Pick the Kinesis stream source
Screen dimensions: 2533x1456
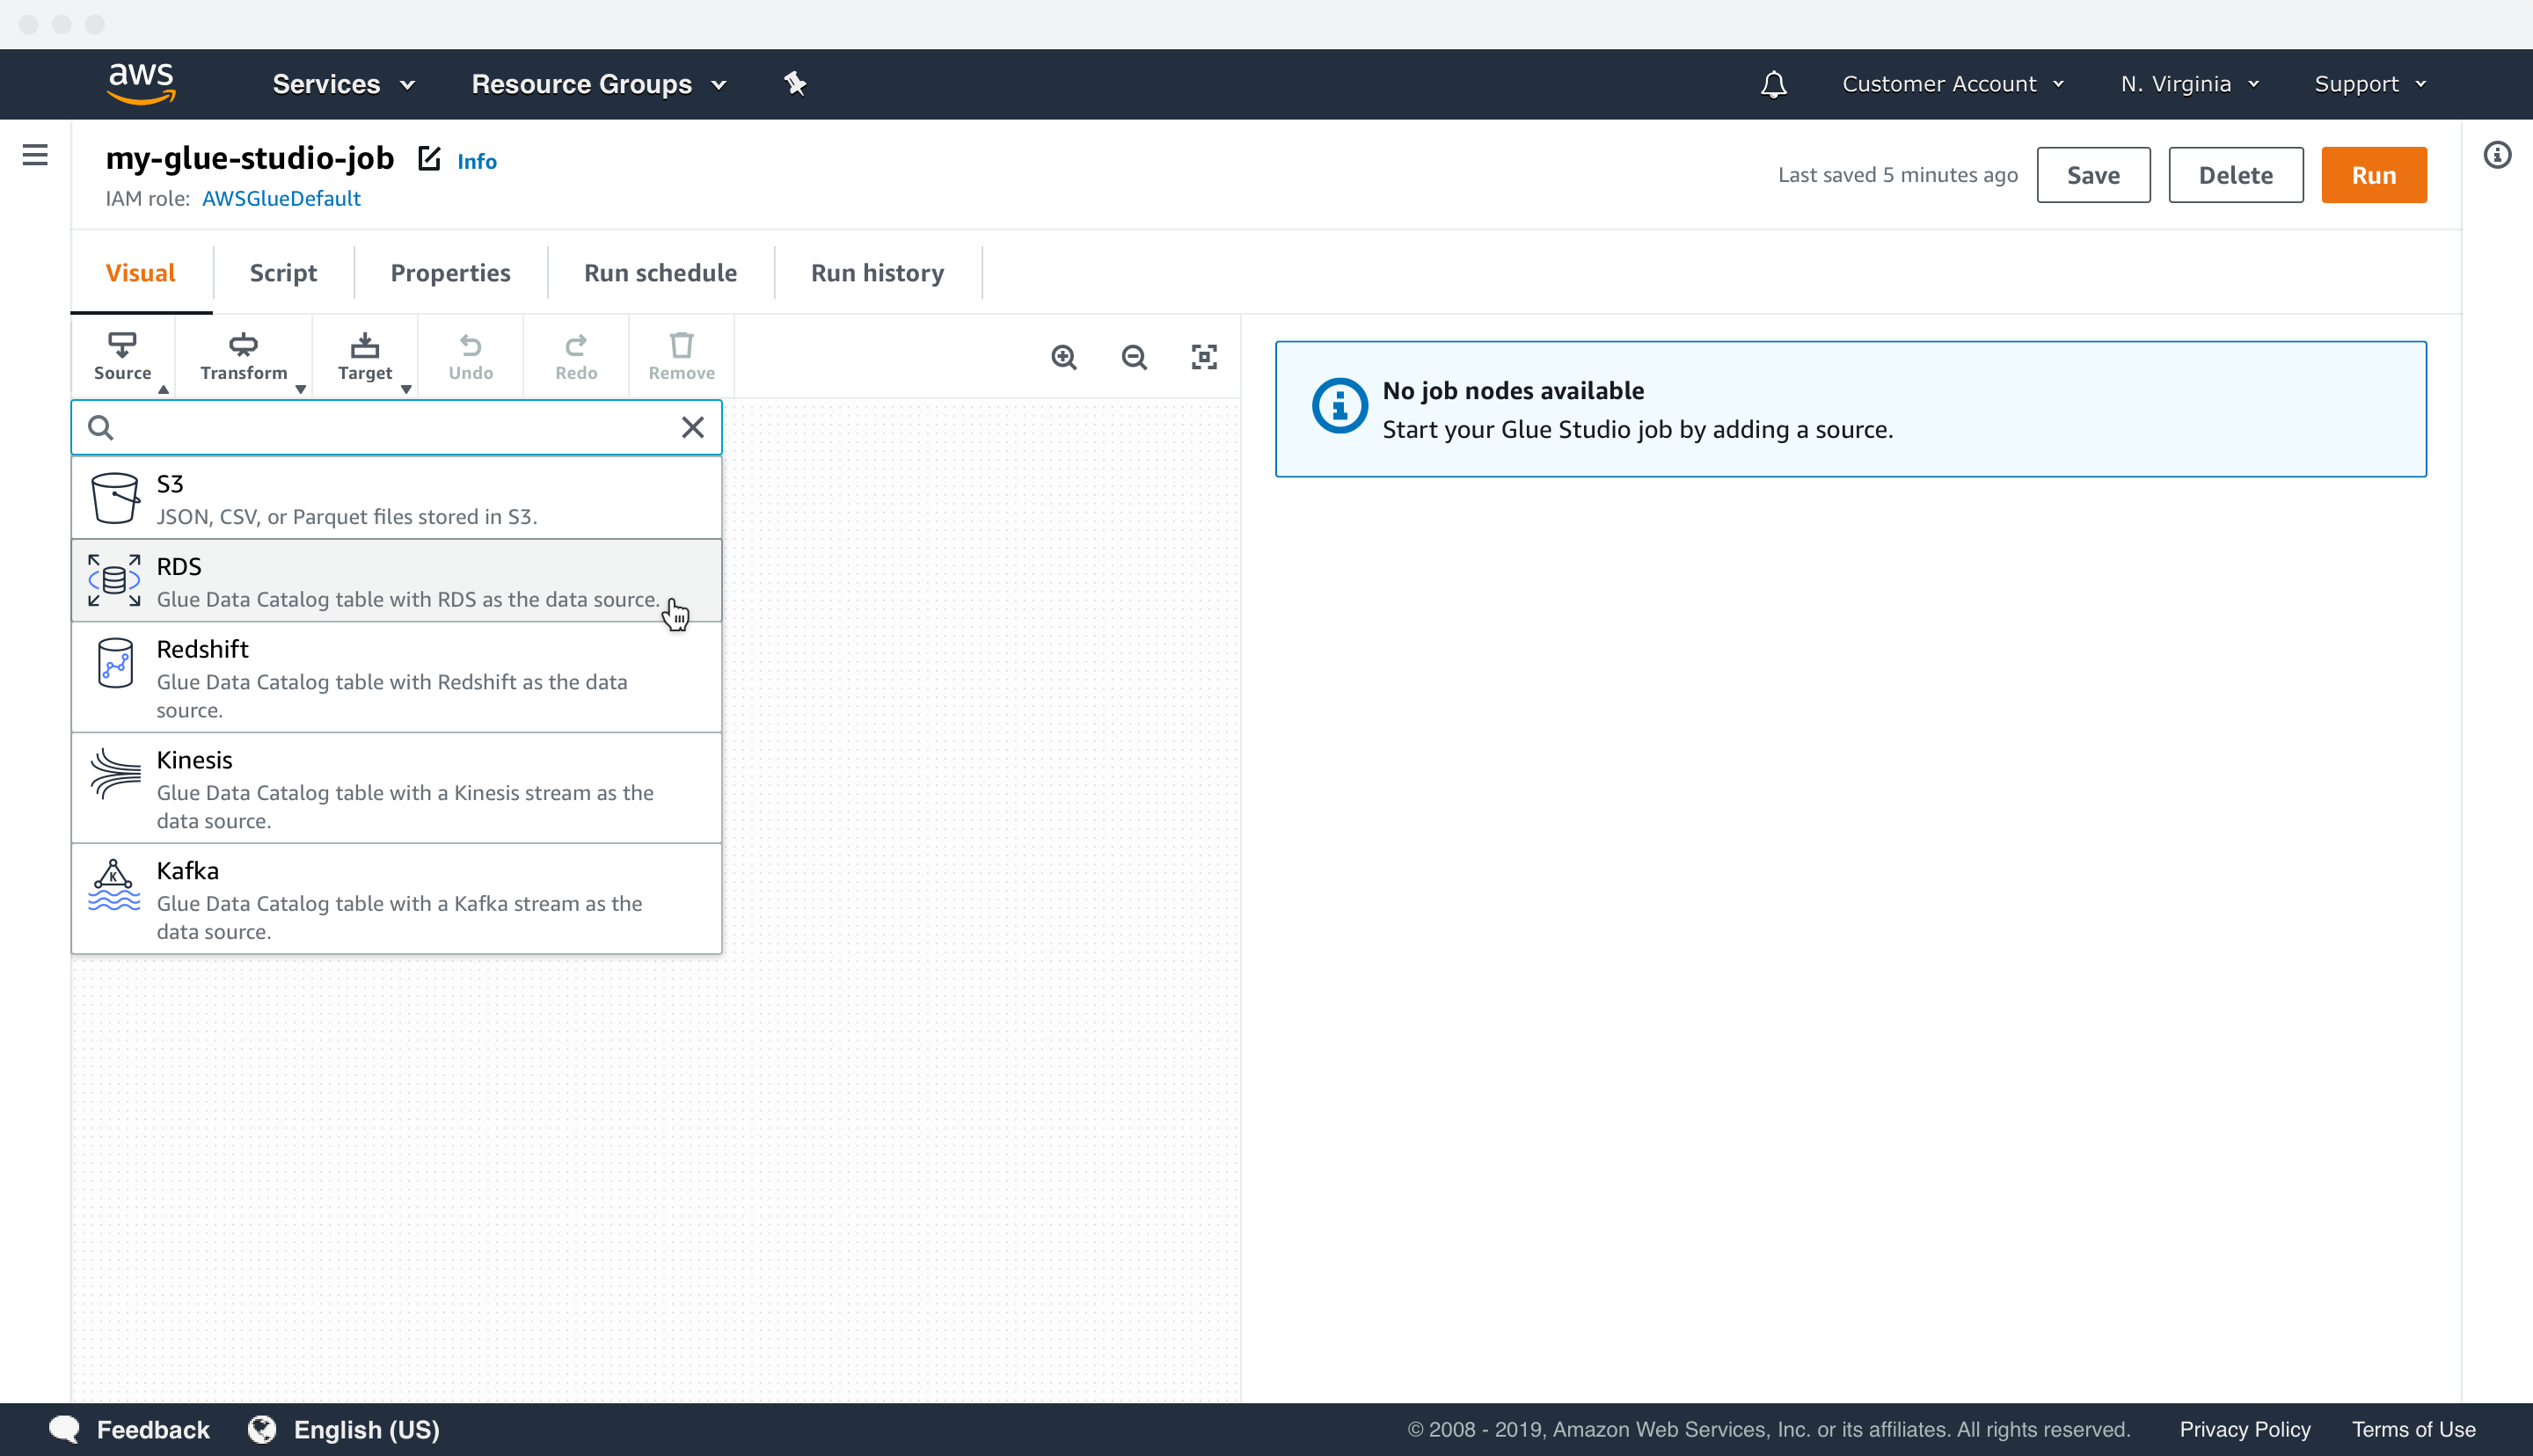pos(396,788)
